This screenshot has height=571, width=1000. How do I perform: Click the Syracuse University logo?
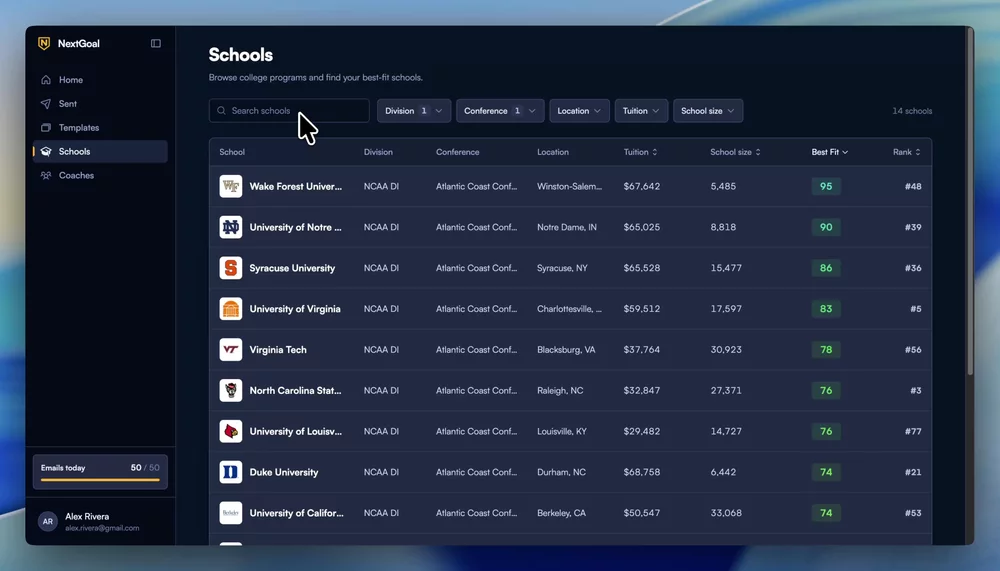231,268
